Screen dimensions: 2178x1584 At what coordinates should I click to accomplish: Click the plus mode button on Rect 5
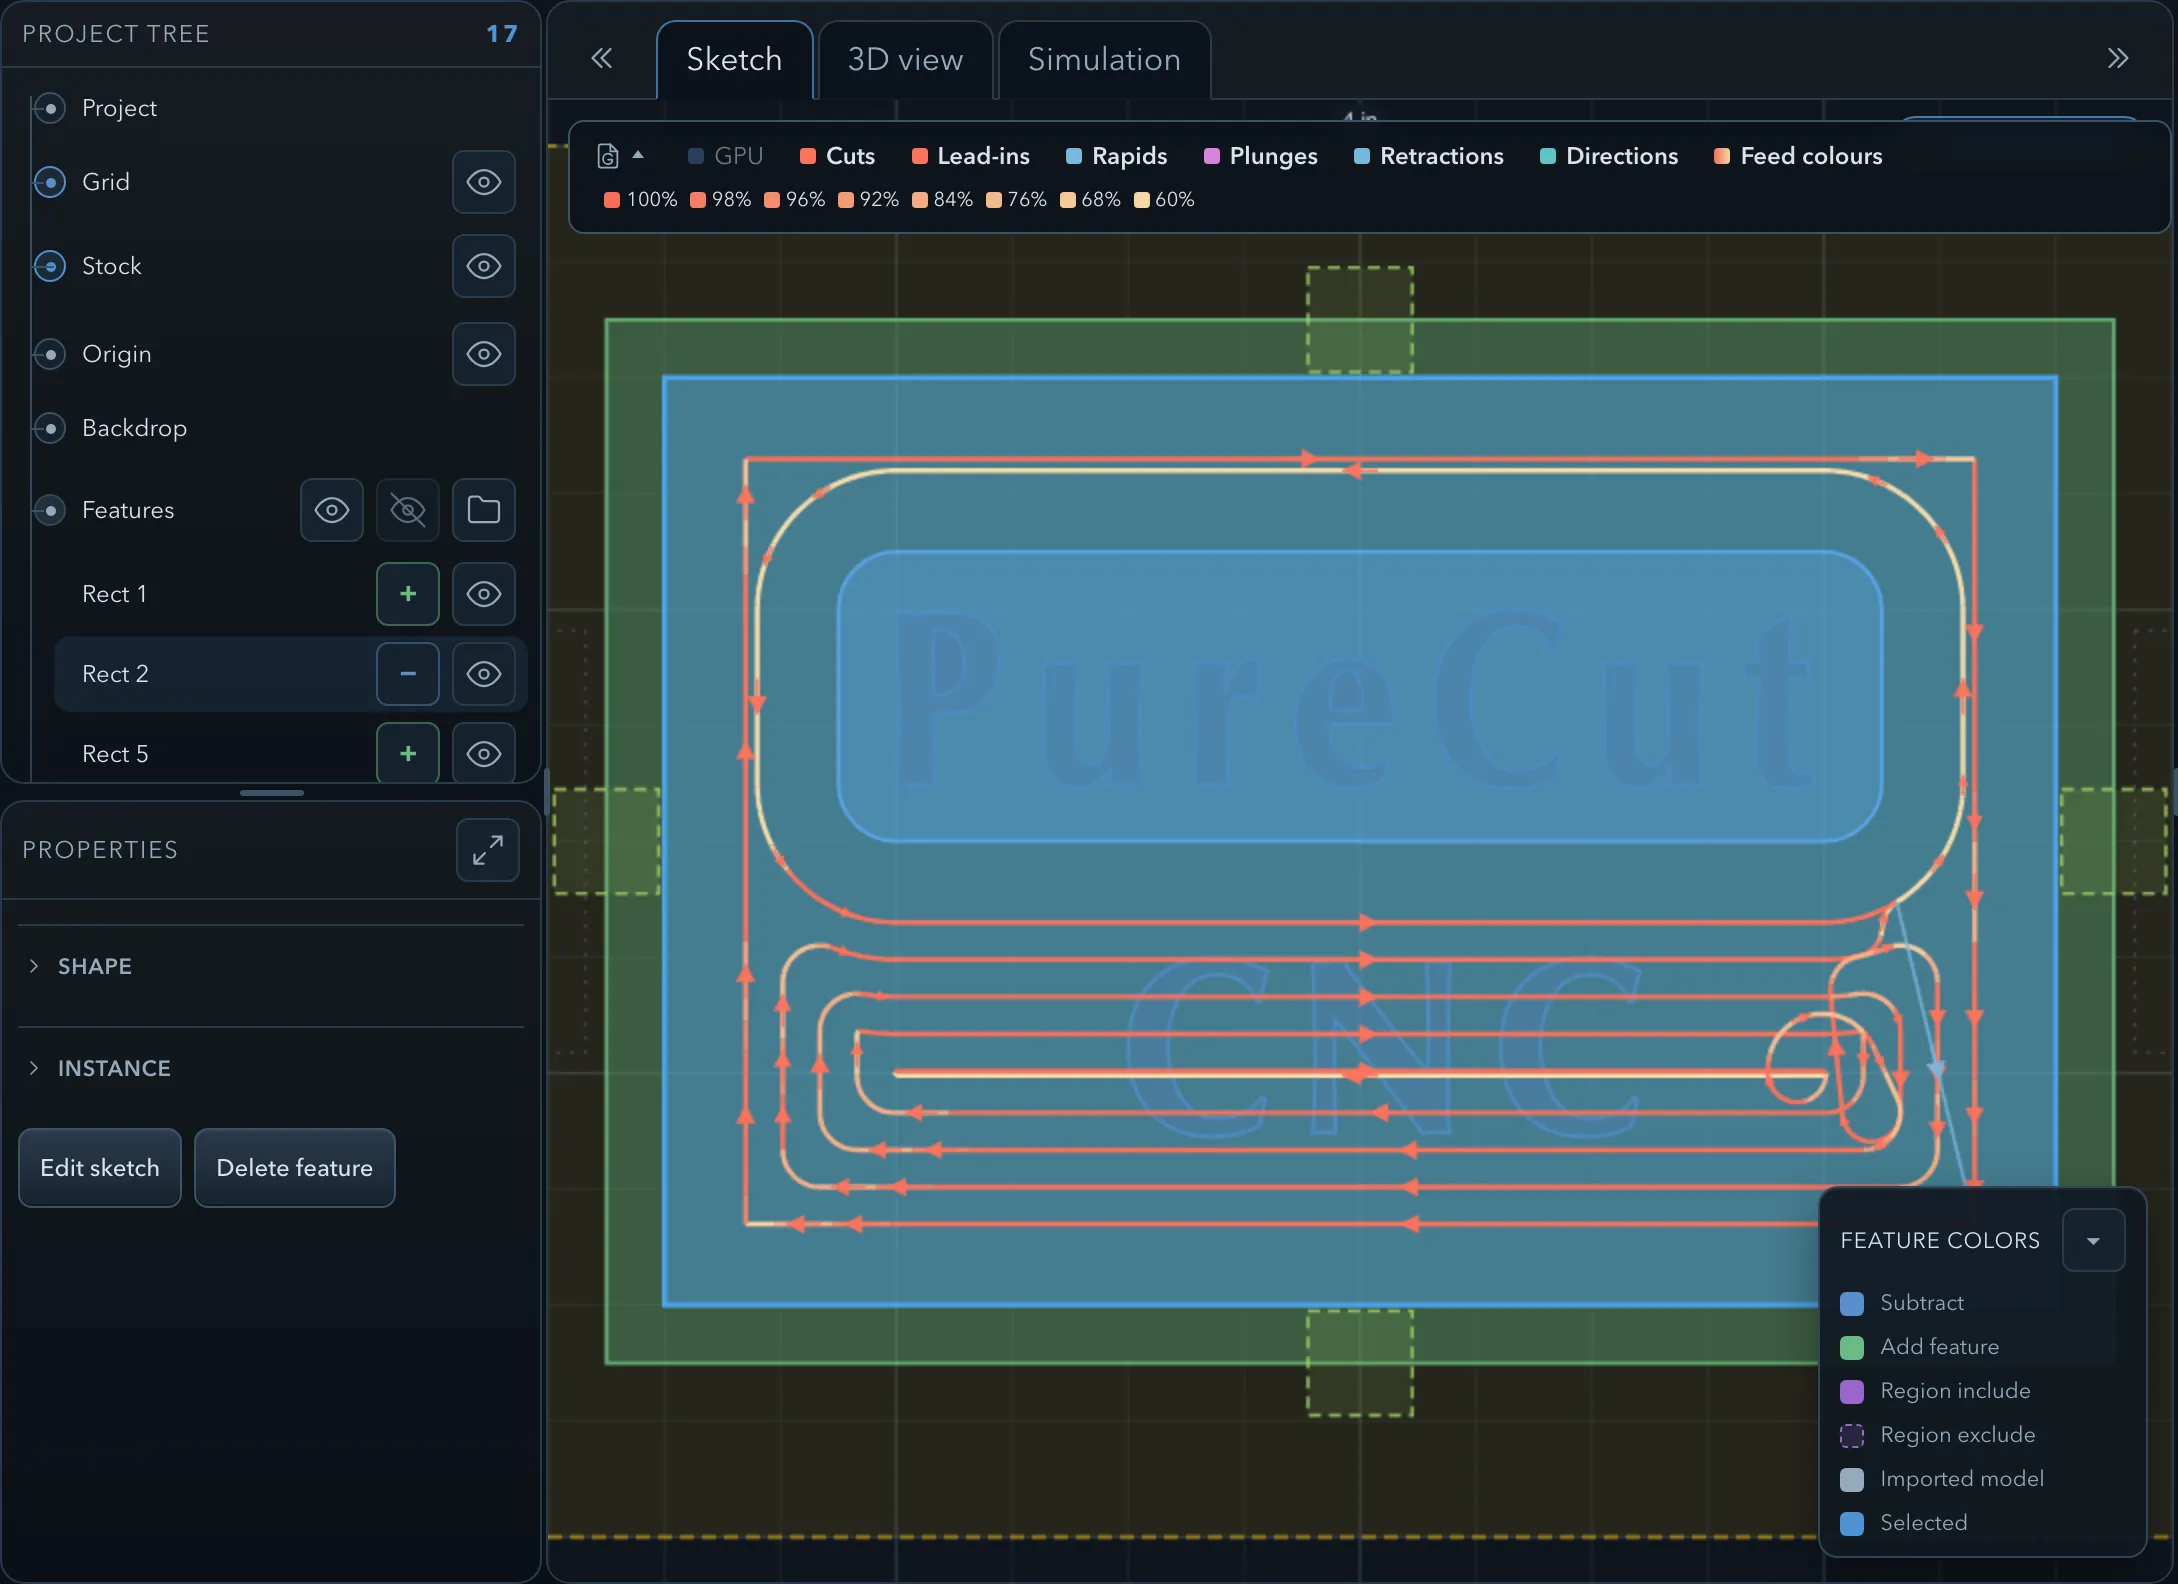(x=408, y=754)
